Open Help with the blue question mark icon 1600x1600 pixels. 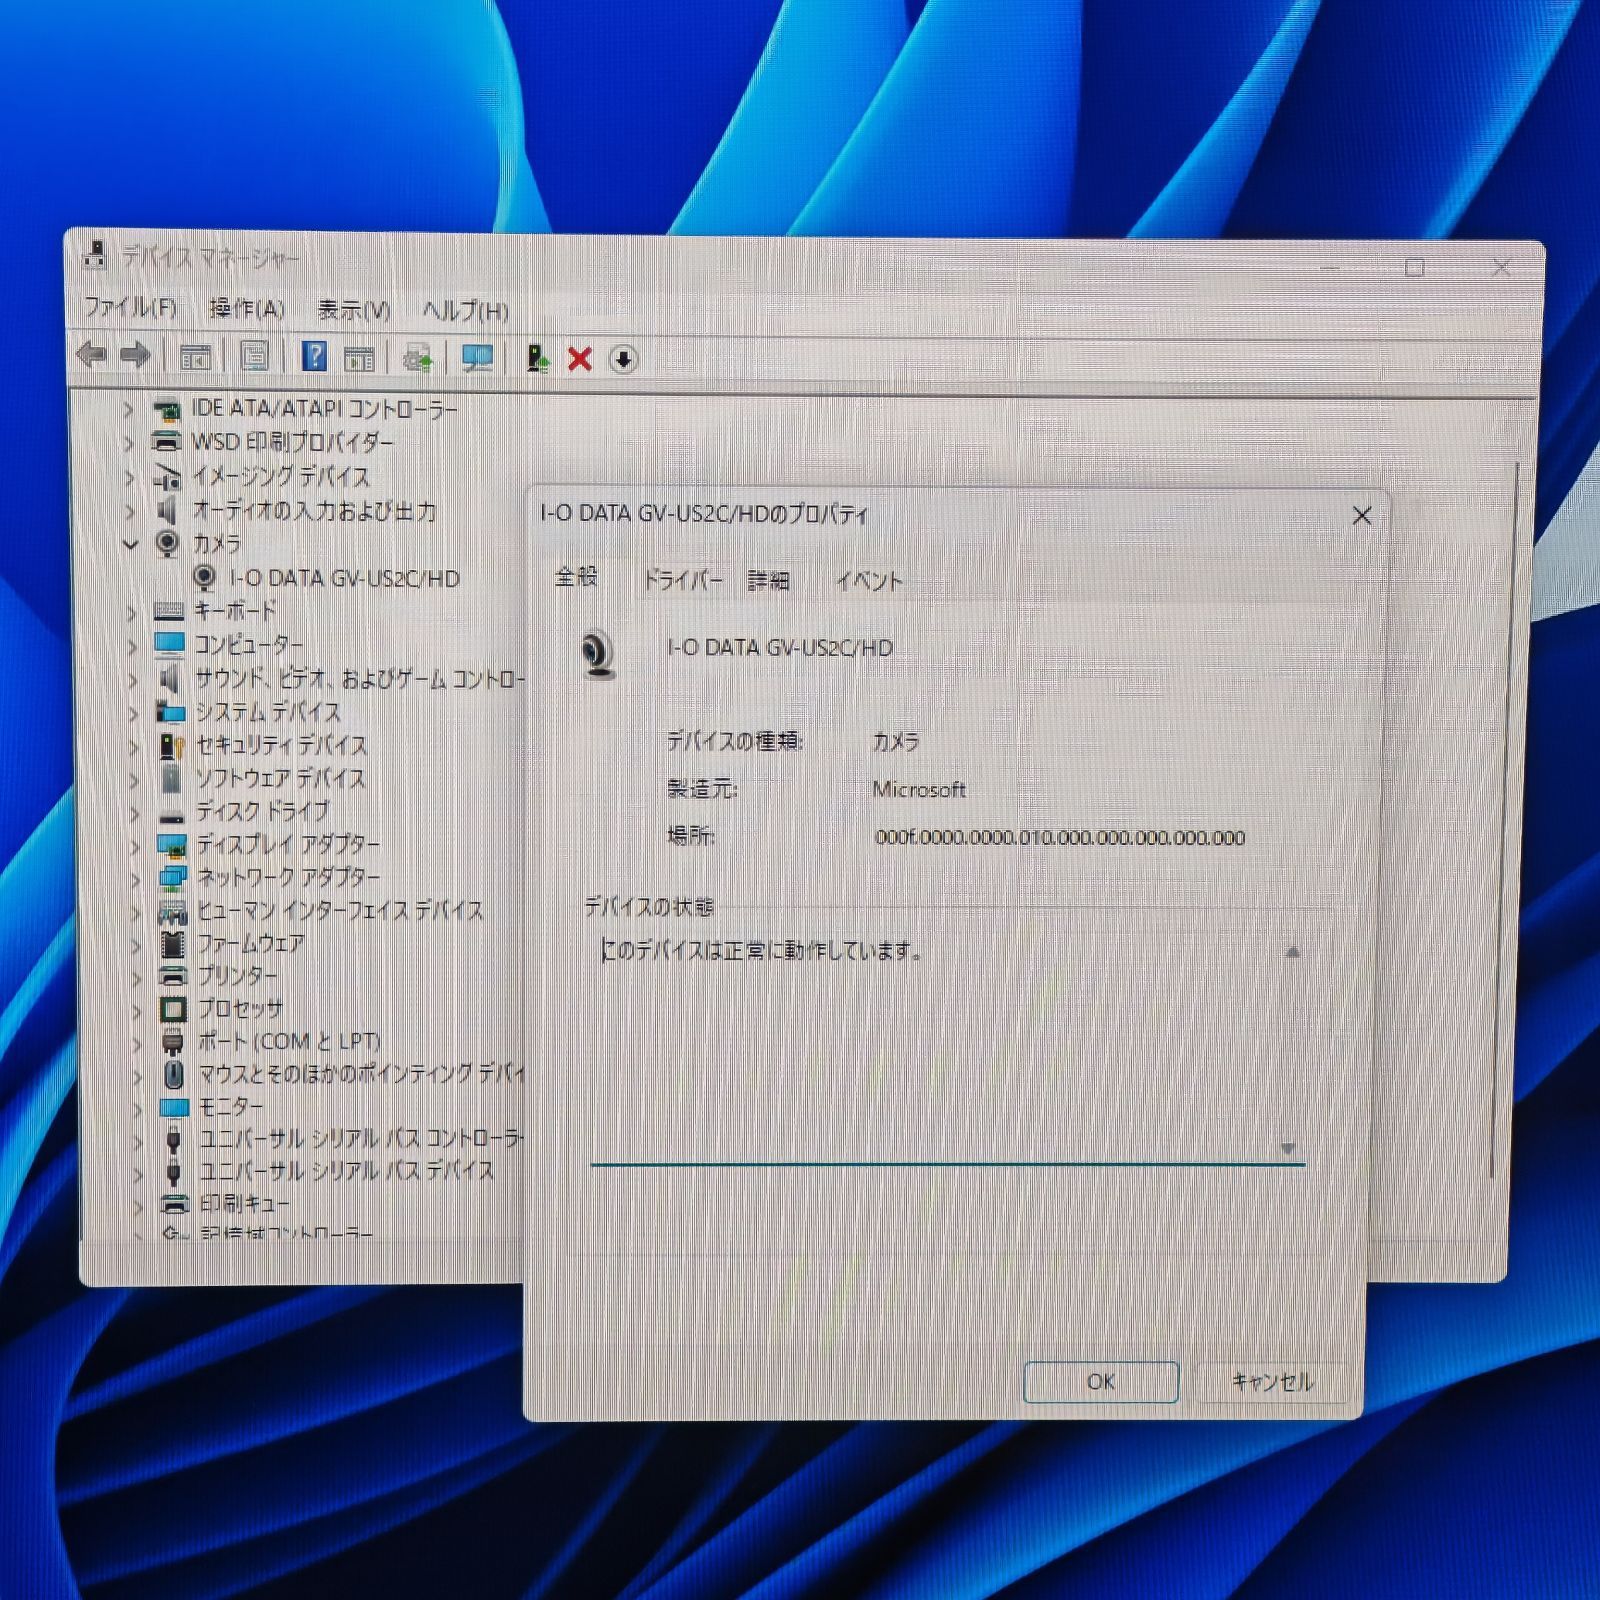point(315,356)
